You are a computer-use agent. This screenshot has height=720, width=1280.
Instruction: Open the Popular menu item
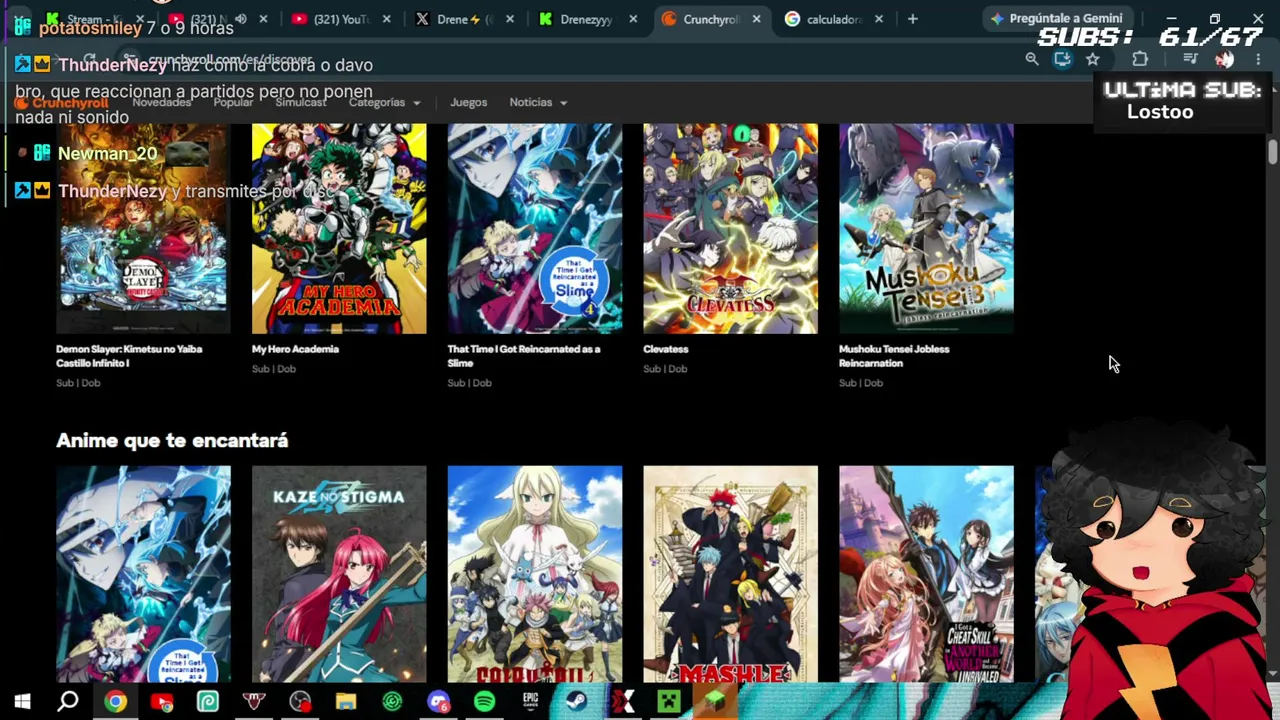coord(233,103)
